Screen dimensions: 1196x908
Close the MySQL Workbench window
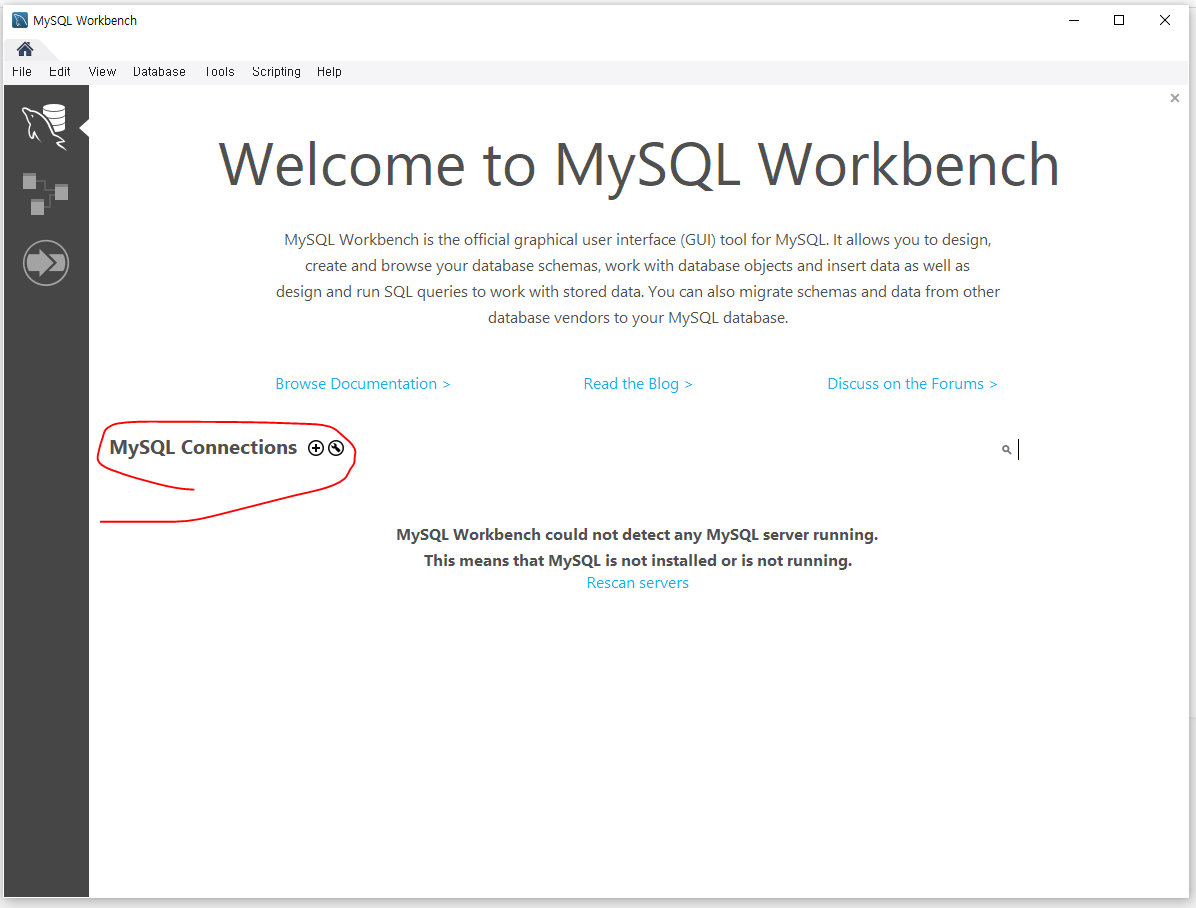pos(1165,21)
